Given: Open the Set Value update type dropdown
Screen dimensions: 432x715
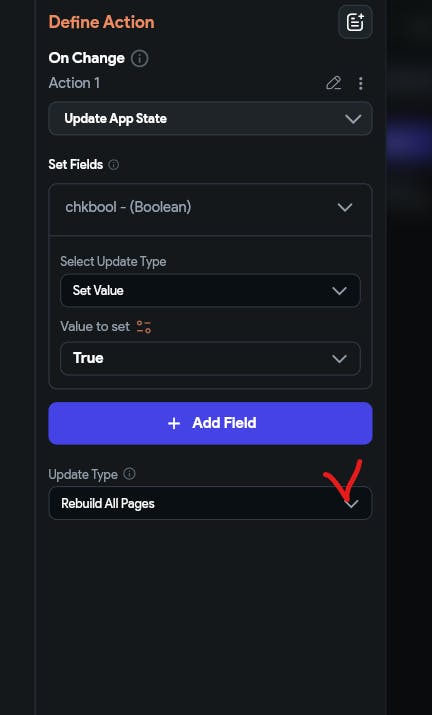Looking at the screenshot, I should 210,290.
